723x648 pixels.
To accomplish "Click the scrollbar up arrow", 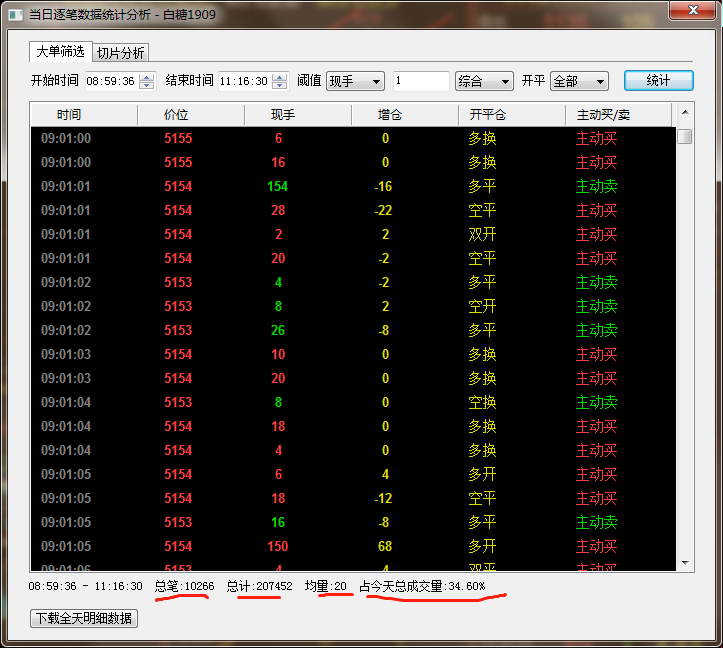I will click(685, 114).
